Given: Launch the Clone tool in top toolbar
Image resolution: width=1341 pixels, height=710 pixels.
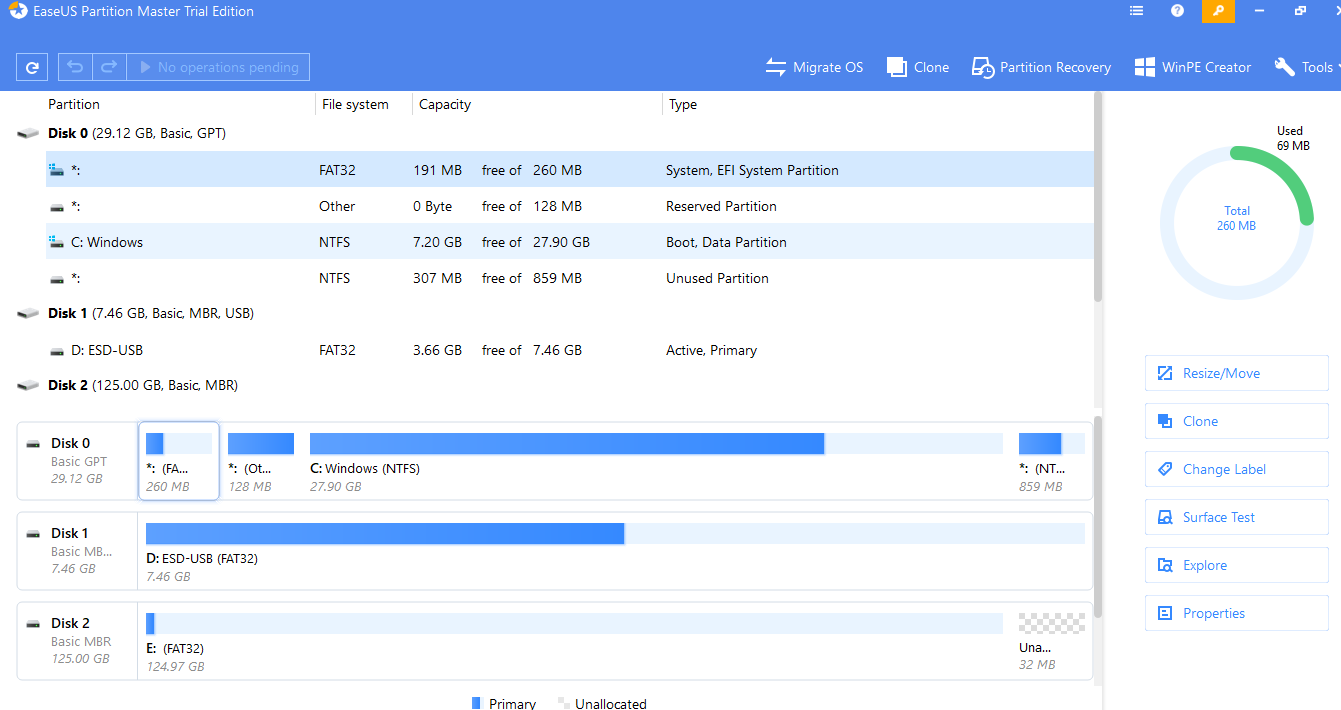Looking at the screenshot, I should tap(917, 67).
